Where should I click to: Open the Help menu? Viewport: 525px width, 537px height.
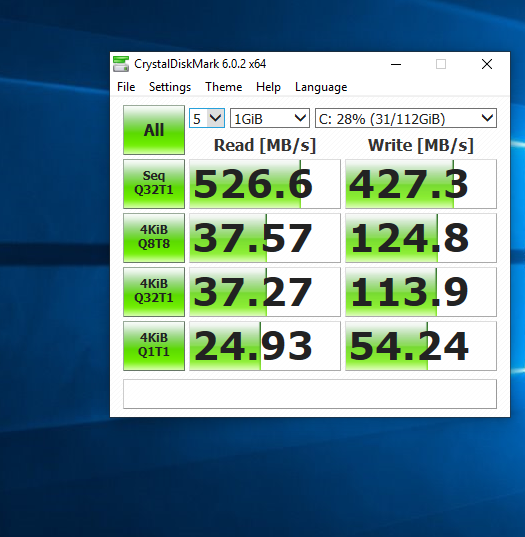(x=268, y=87)
